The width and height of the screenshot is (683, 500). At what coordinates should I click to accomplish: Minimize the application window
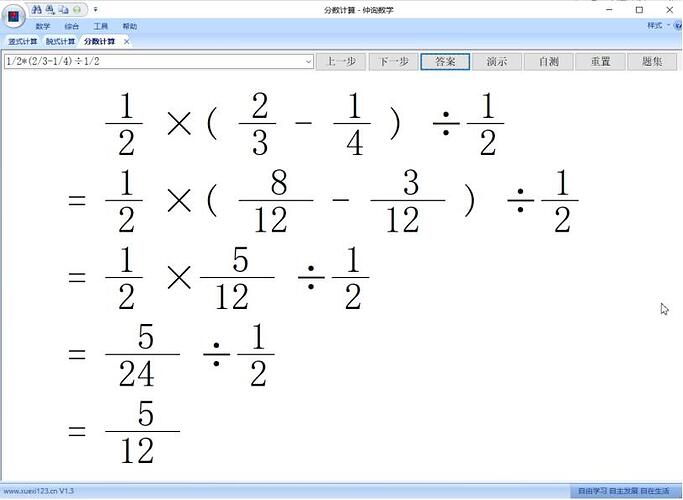click(609, 10)
